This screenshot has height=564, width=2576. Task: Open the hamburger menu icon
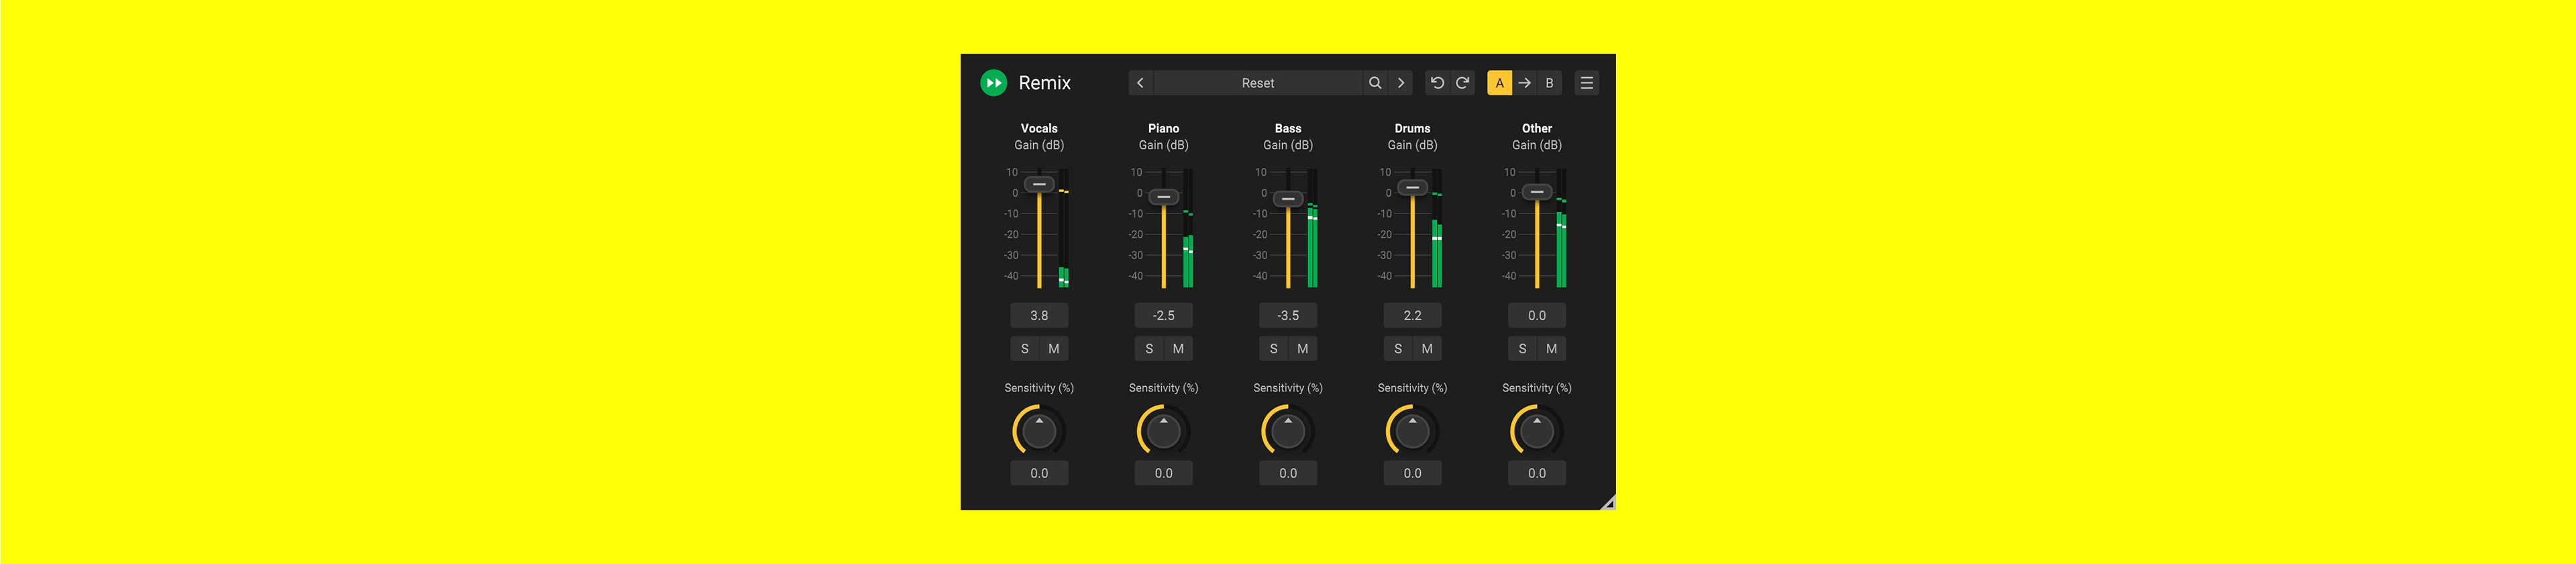tap(1586, 83)
